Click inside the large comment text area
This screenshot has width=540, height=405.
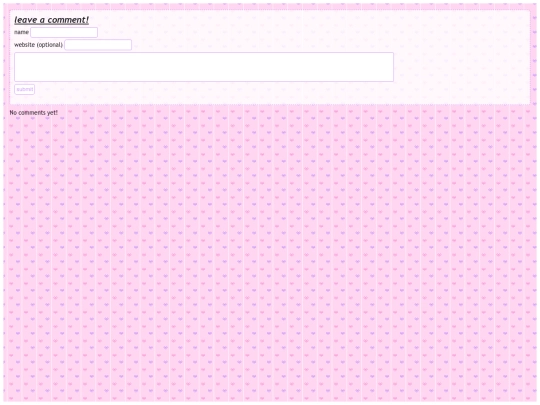204,67
